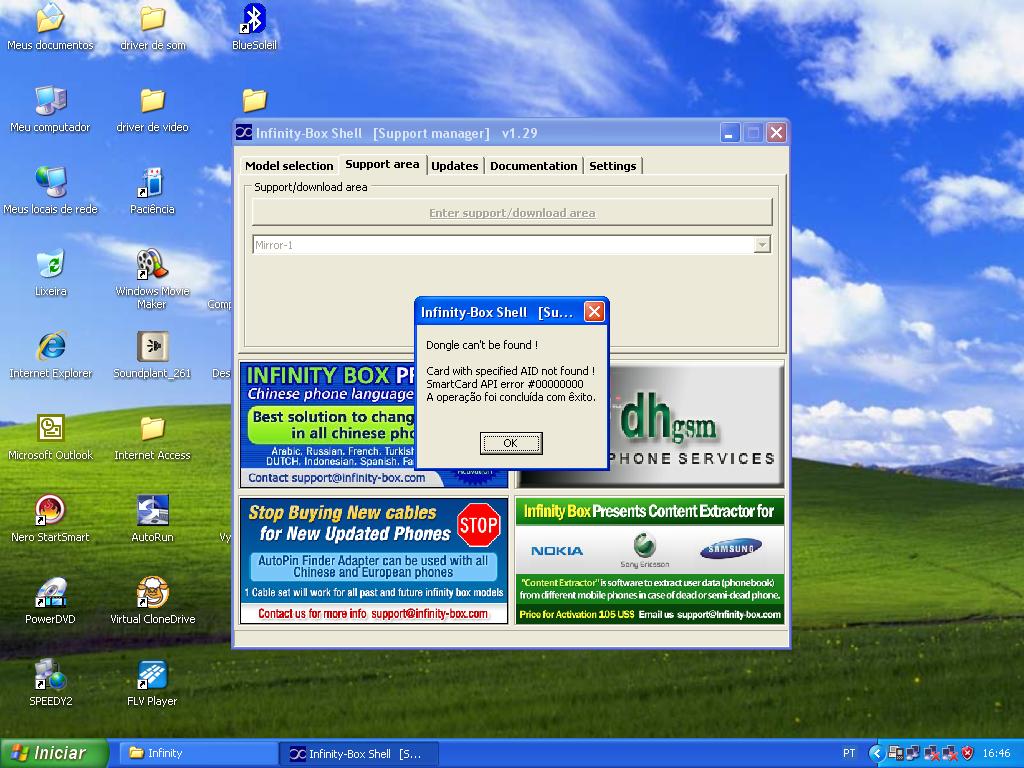Open the driver de video folder
Screen dimensions: 1024x768
point(153,108)
